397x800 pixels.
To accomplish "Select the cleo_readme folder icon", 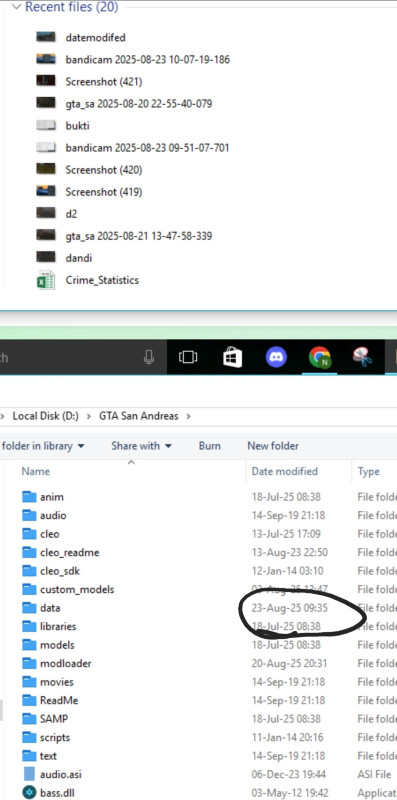I will click(x=30, y=552).
